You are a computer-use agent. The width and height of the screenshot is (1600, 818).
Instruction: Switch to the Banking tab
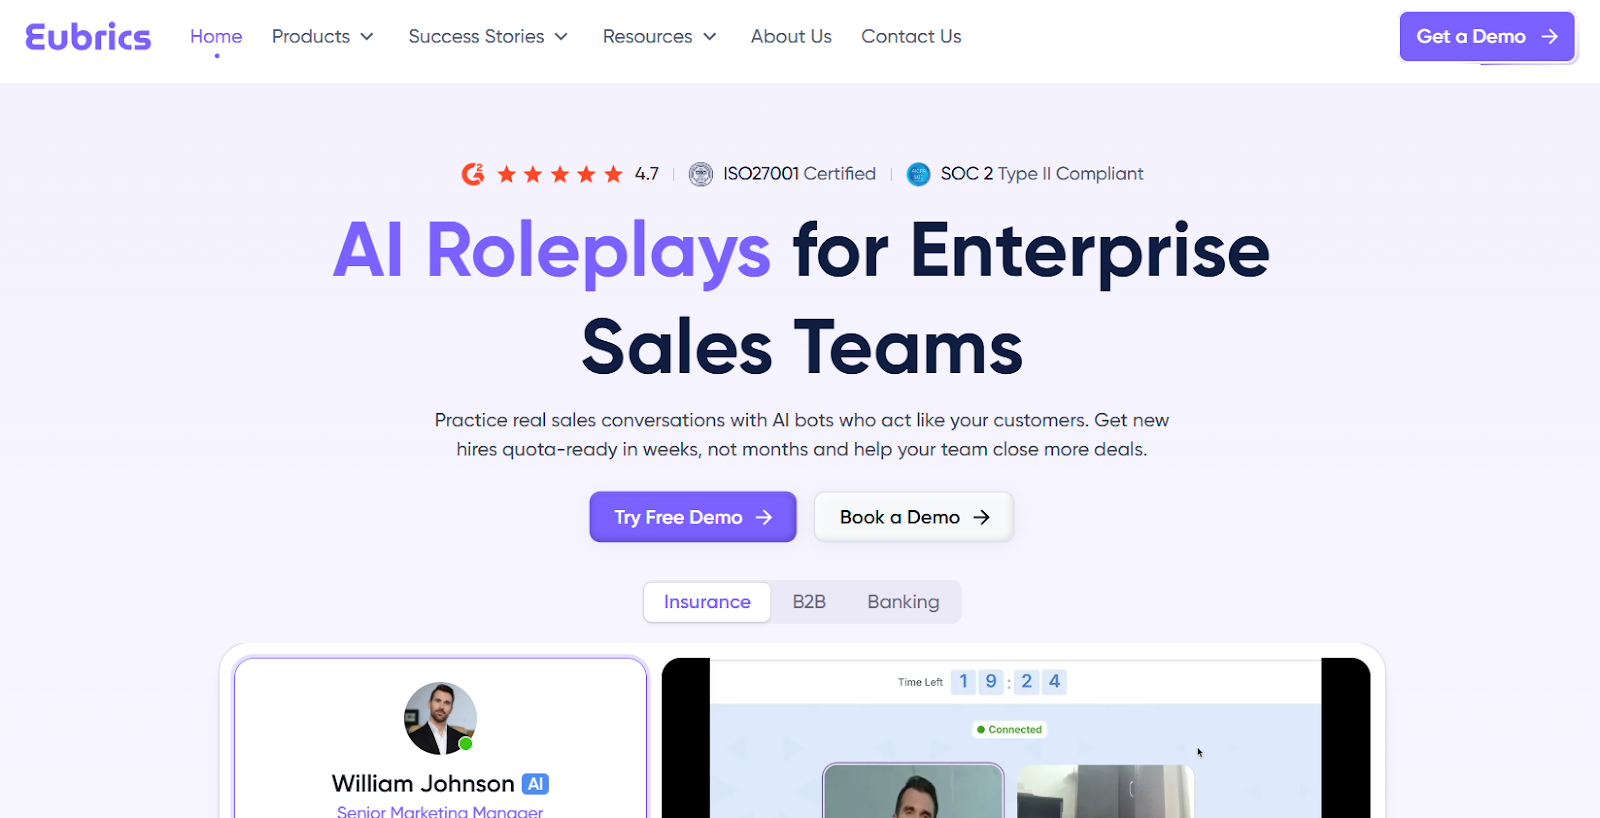pyautogui.click(x=903, y=602)
